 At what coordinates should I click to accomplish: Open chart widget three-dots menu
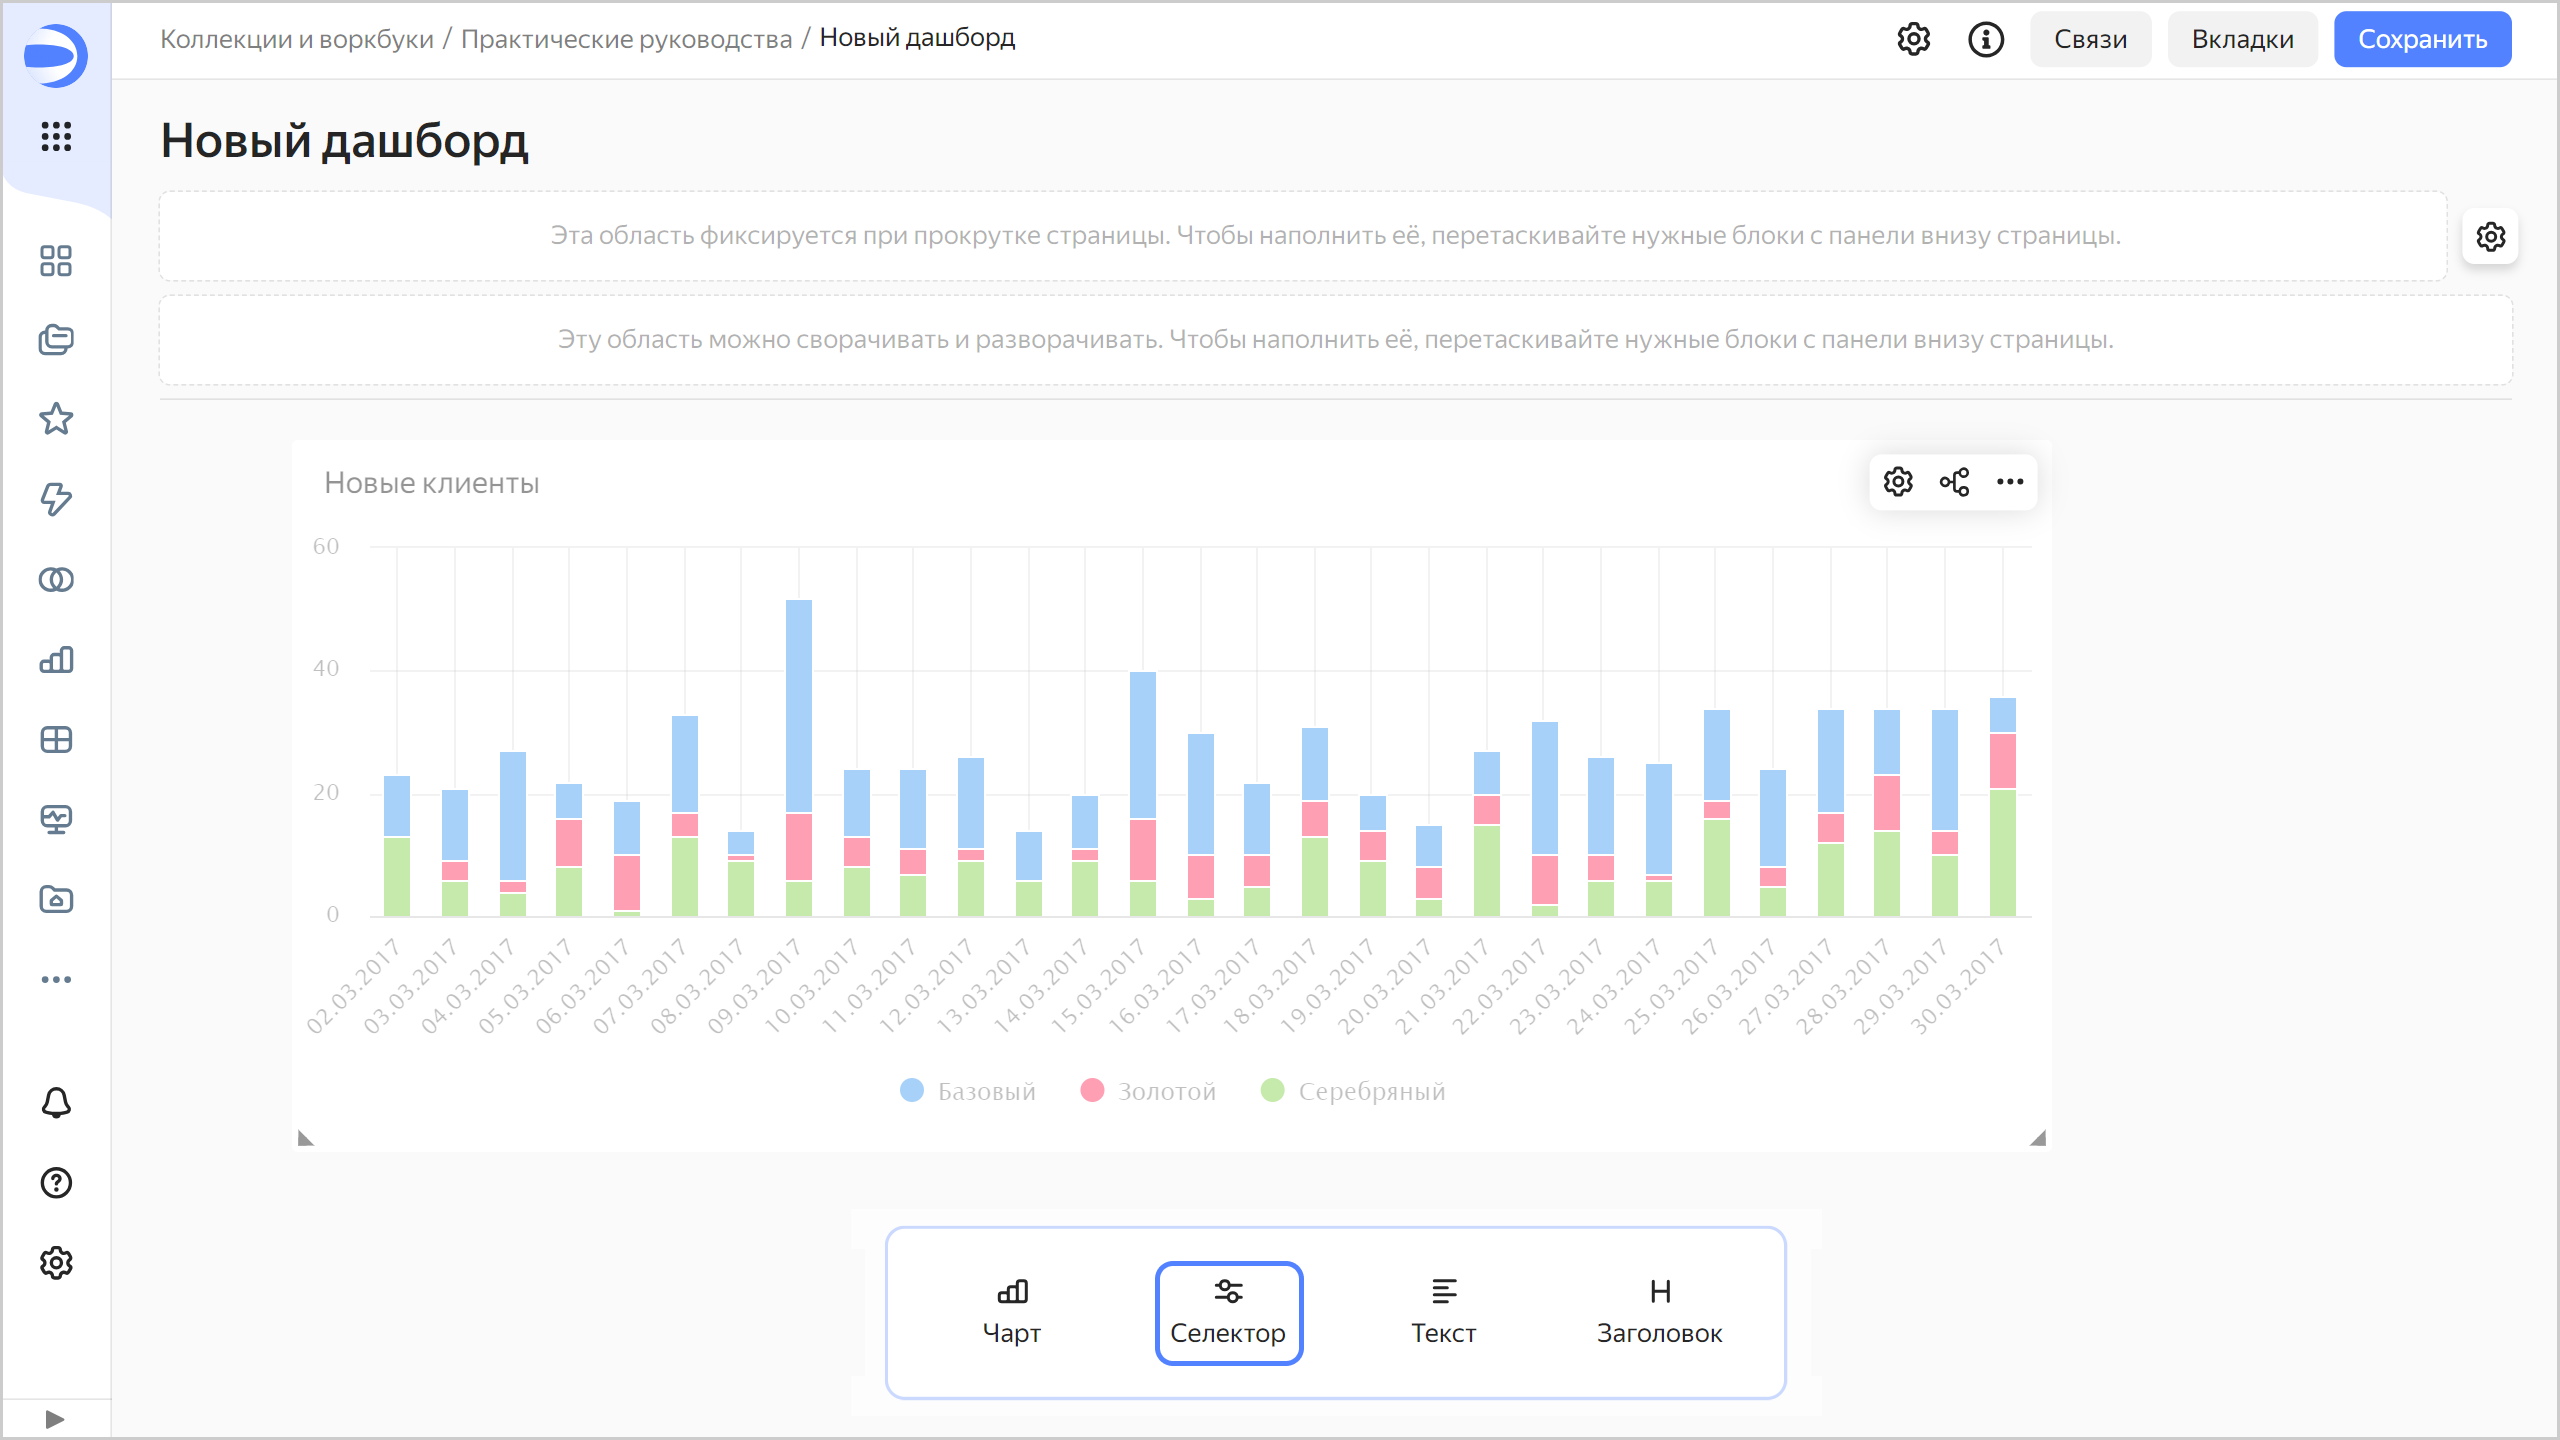[x=2010, y=482]
